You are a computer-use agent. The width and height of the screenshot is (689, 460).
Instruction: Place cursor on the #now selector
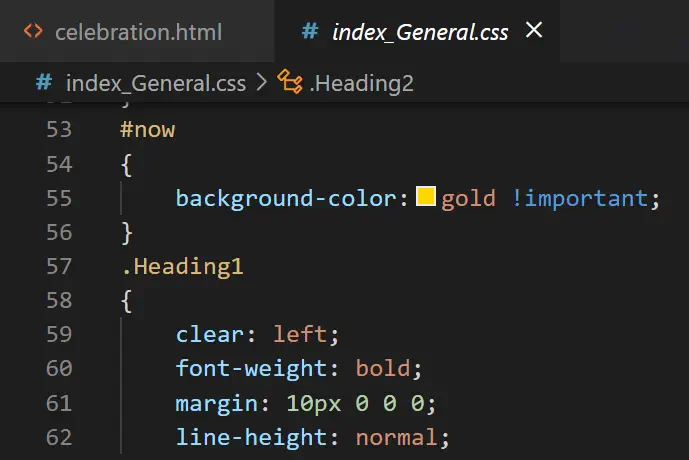(148, 130)
